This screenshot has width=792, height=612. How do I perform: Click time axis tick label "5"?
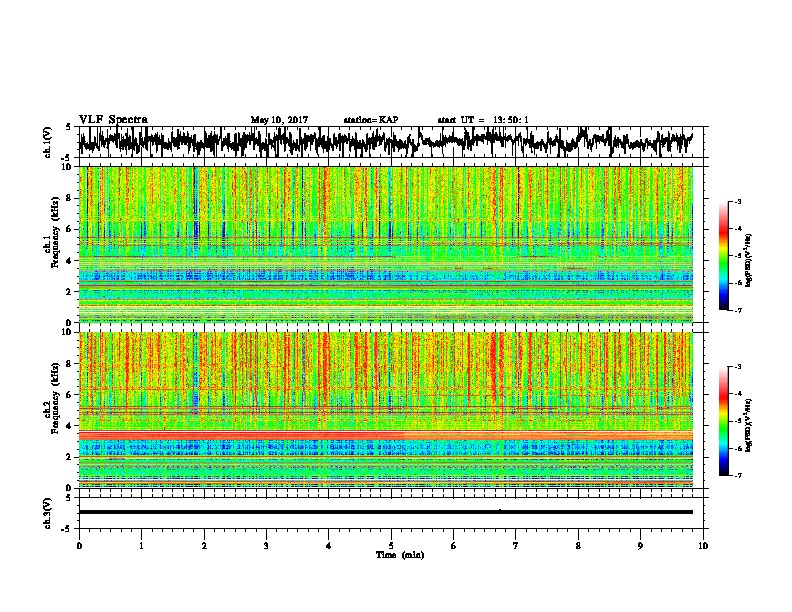[391, 546]
